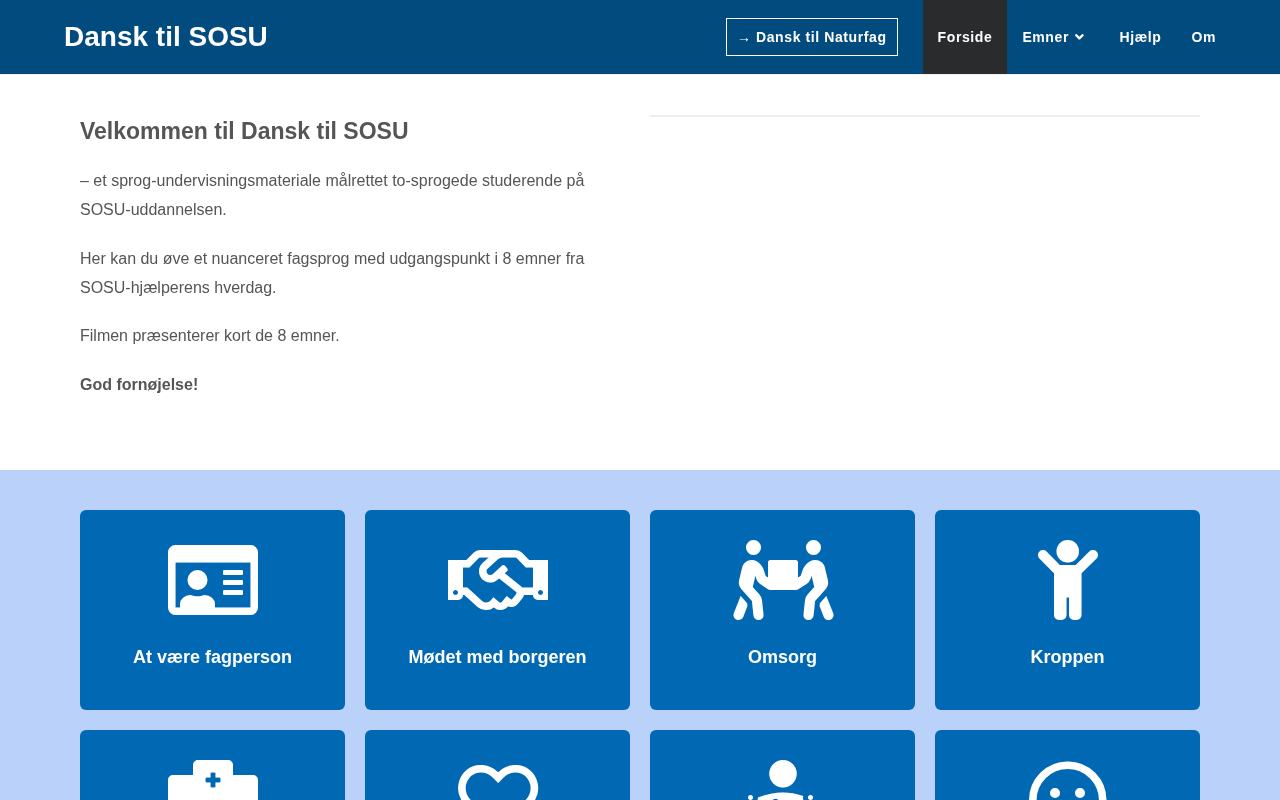Open the Dansk til SOSU site title

166,37
